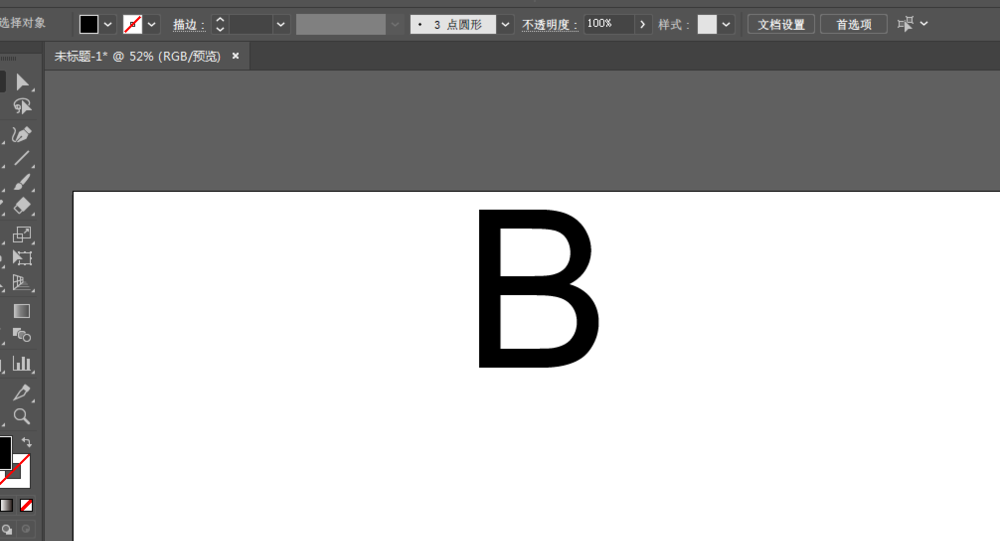The image size is (1000, 541).
Task: Select the Perspective Grid tool
Action: pyautogui.click(x=22, y=283)
